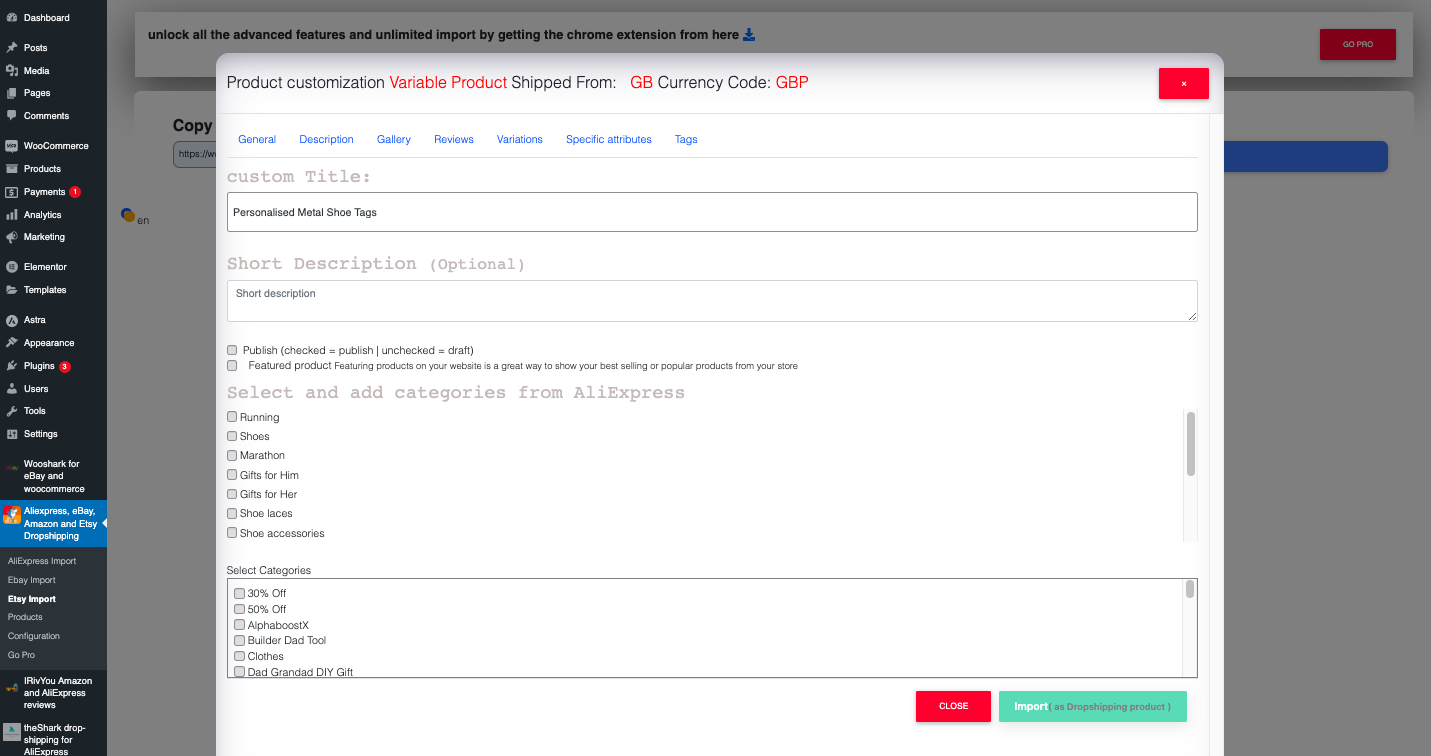This screenshot has height=756, width=1431.
Task: Open the Gallery tab
Action: pyautogui.click(x=394, y=139)
